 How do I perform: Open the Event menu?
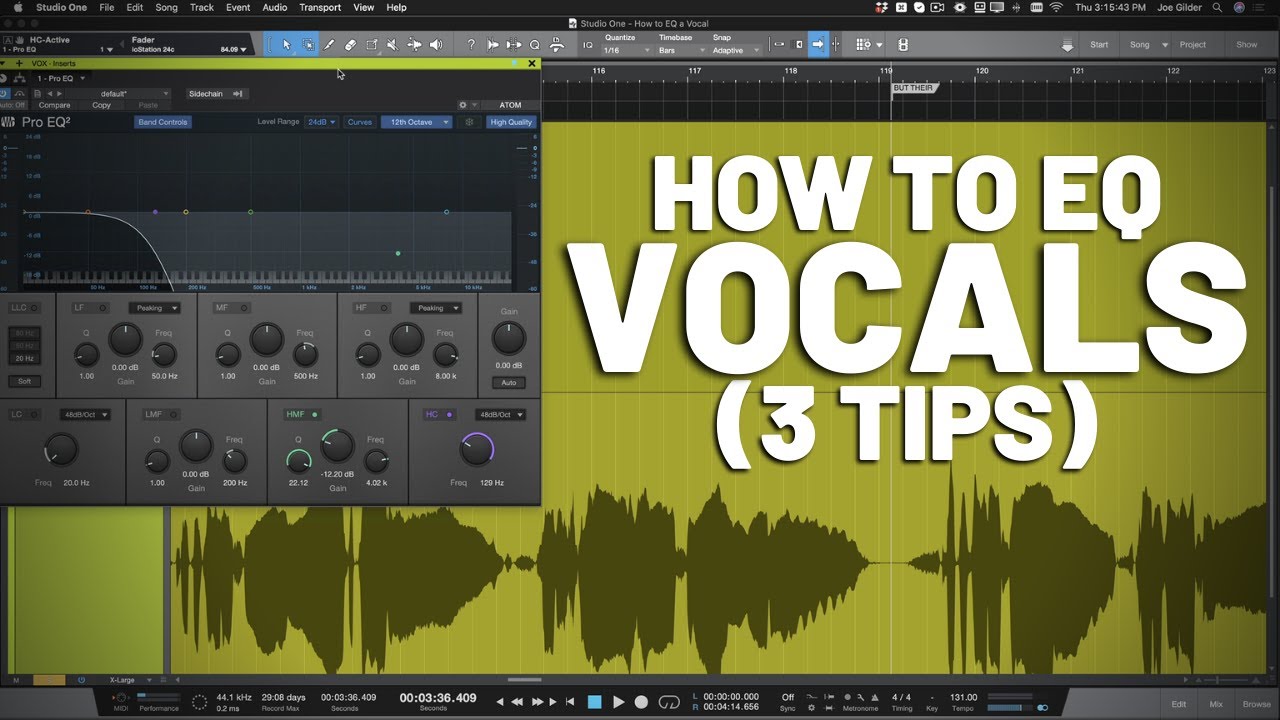[x=238, y=7]
